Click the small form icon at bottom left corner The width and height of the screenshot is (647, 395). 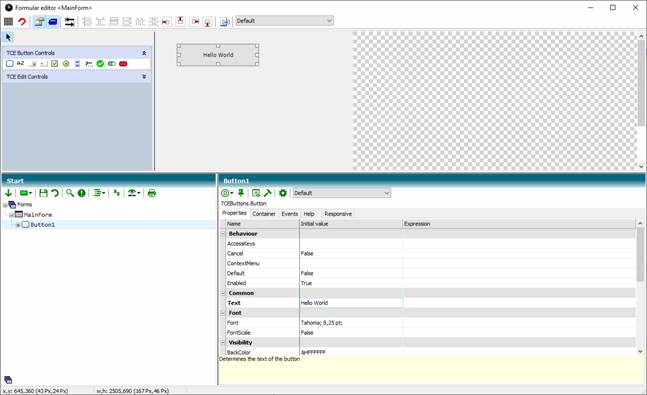(x=8, y=380)
